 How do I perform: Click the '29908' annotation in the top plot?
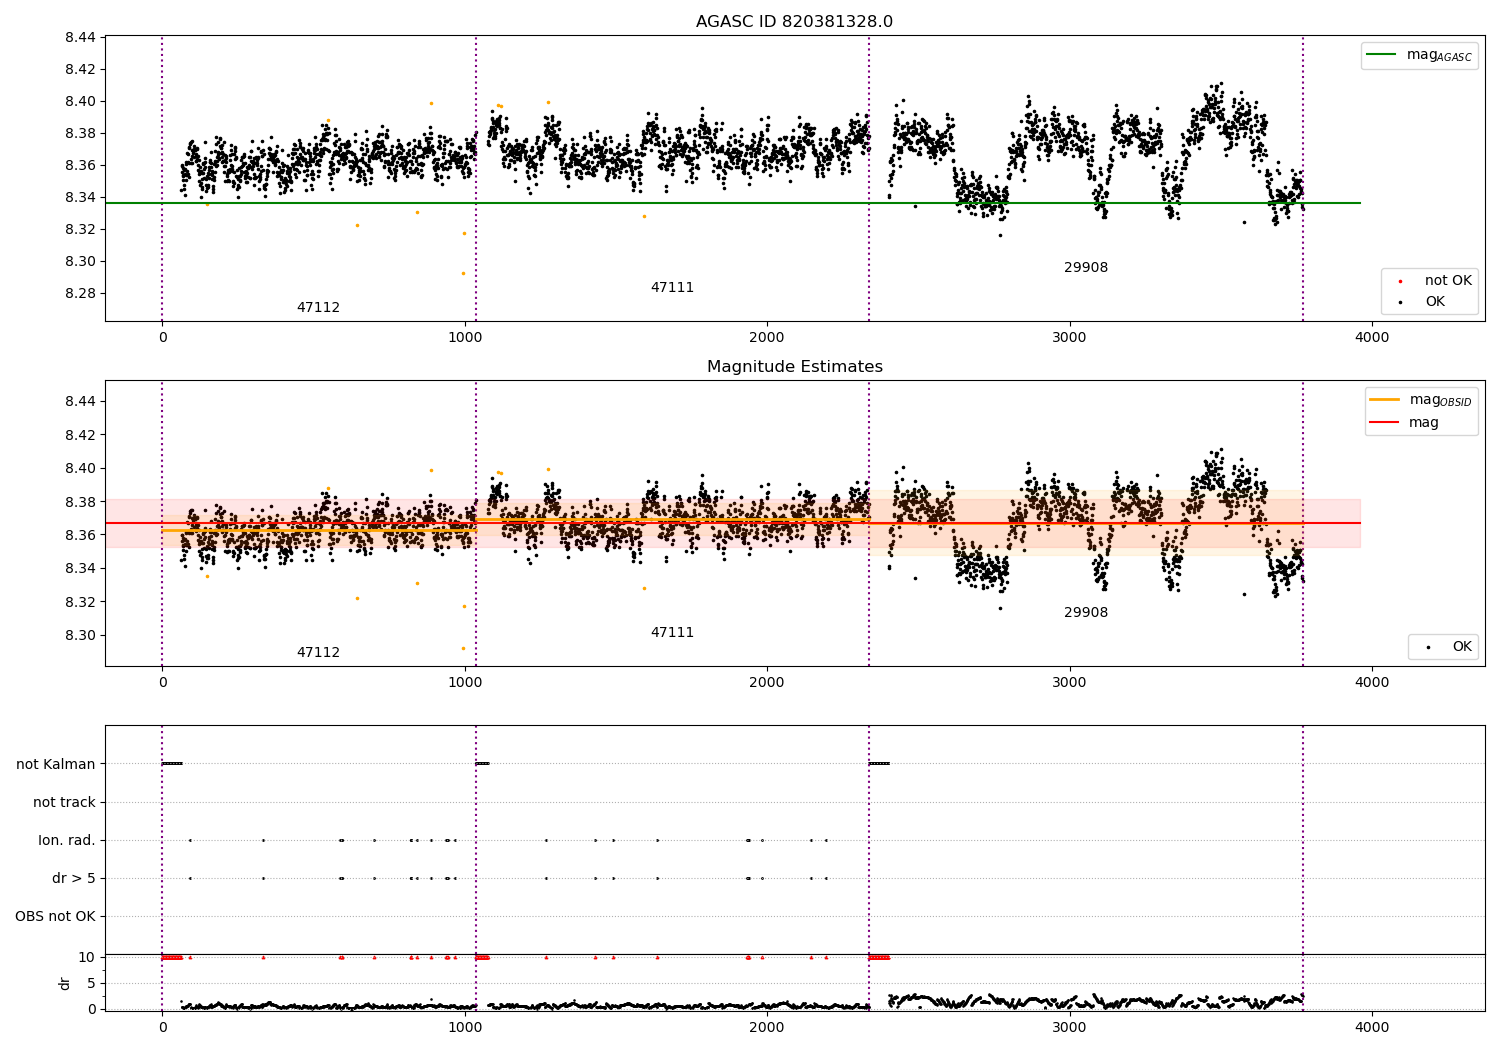tap(1086, 268)
